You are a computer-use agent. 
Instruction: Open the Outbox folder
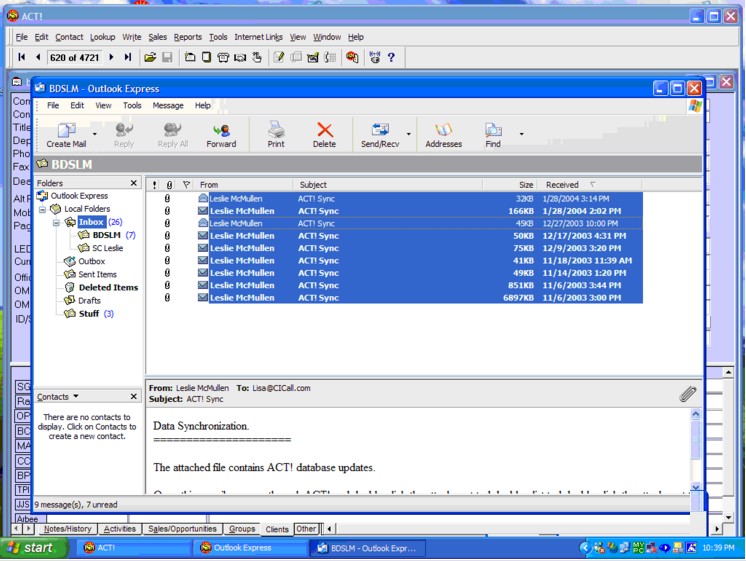click(91, 261)
